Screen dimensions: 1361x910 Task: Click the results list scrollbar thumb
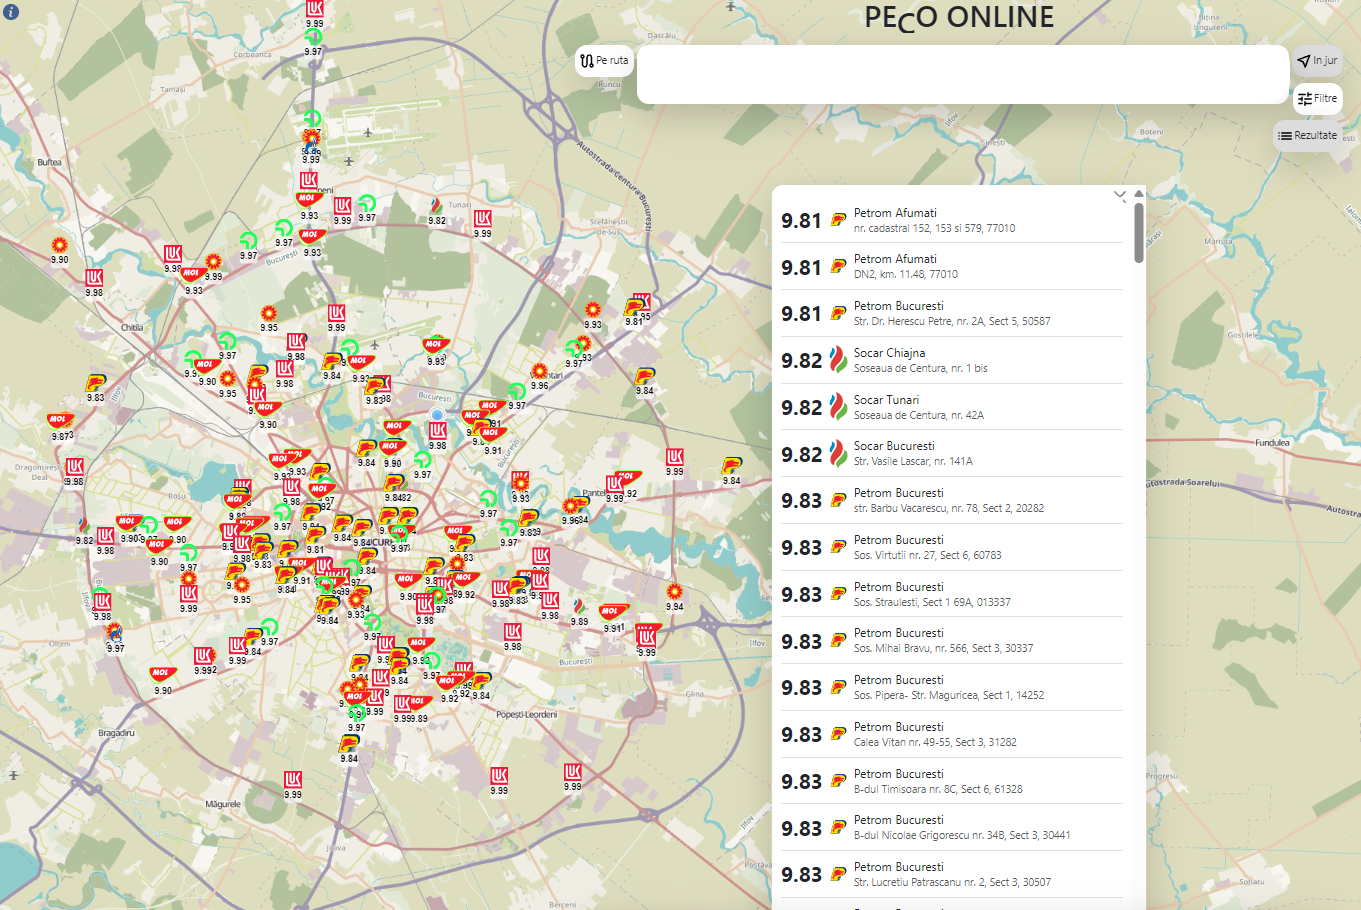[1139, 232]
